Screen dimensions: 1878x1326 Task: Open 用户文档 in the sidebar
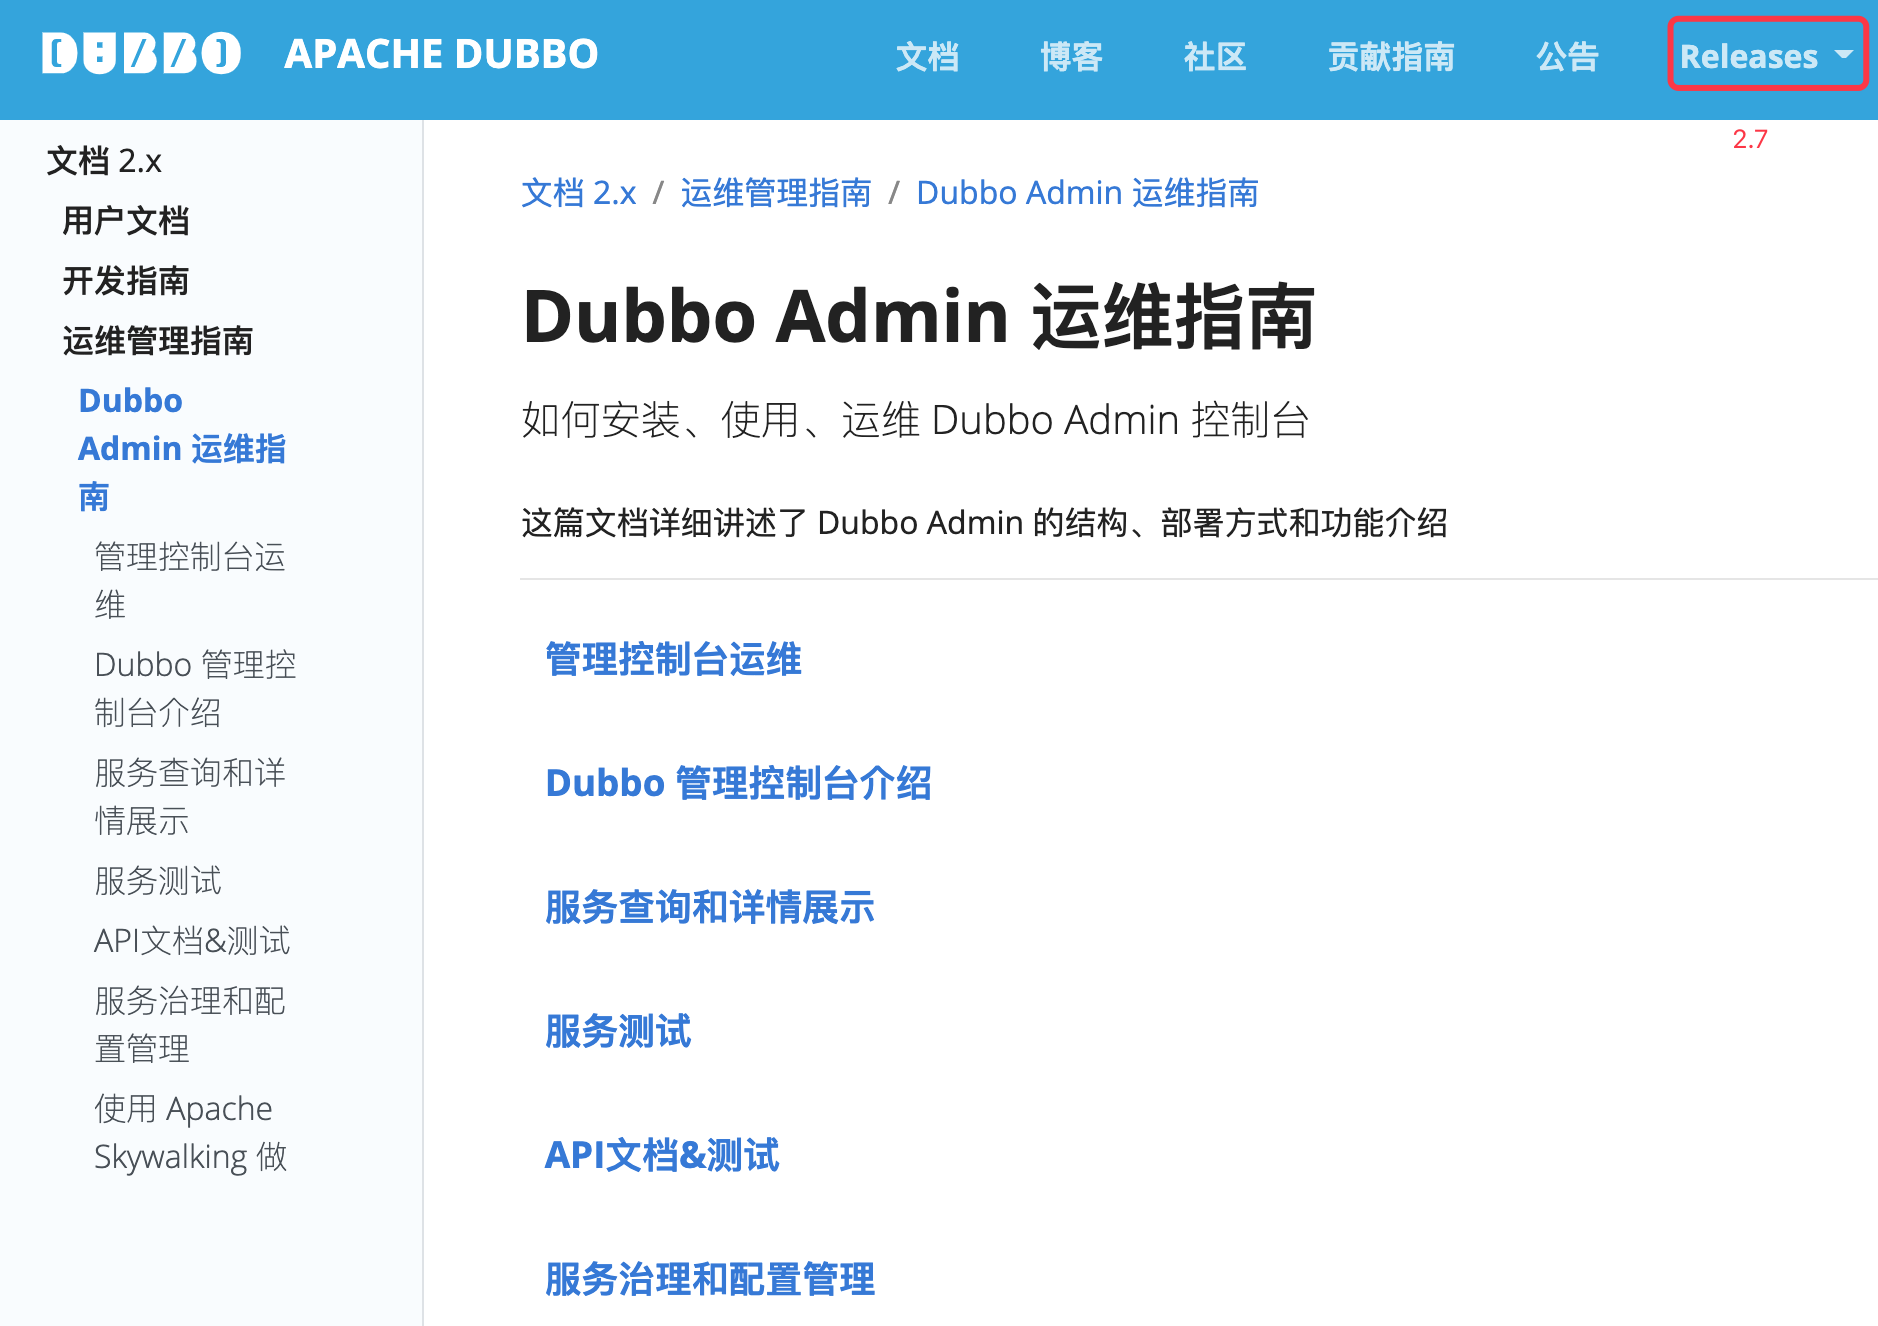126,221
